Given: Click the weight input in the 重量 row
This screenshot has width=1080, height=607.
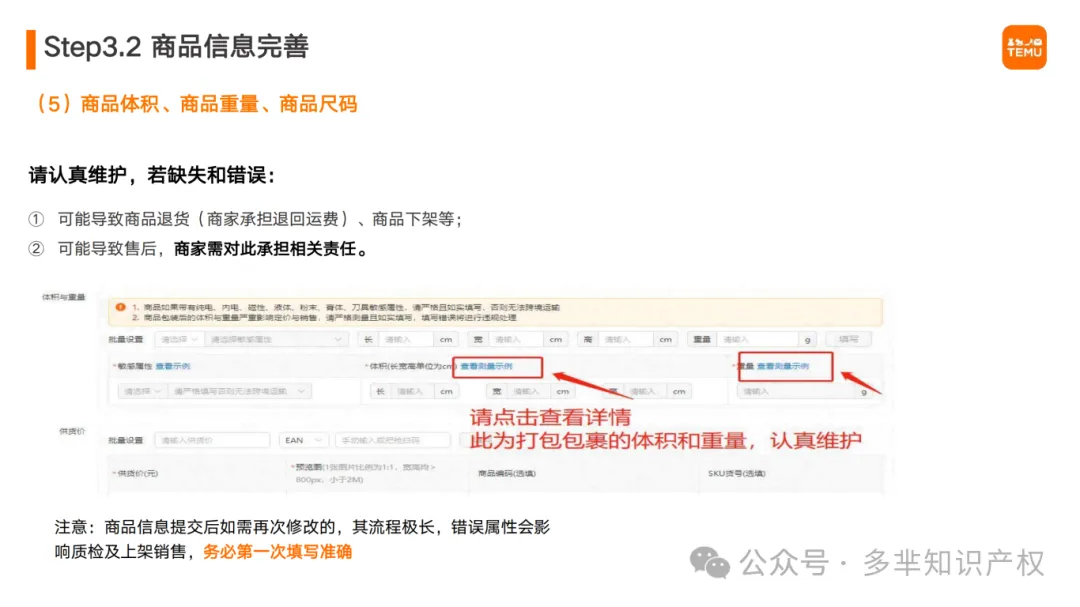Looking at the screenshot, I should (x=796, y=391).
